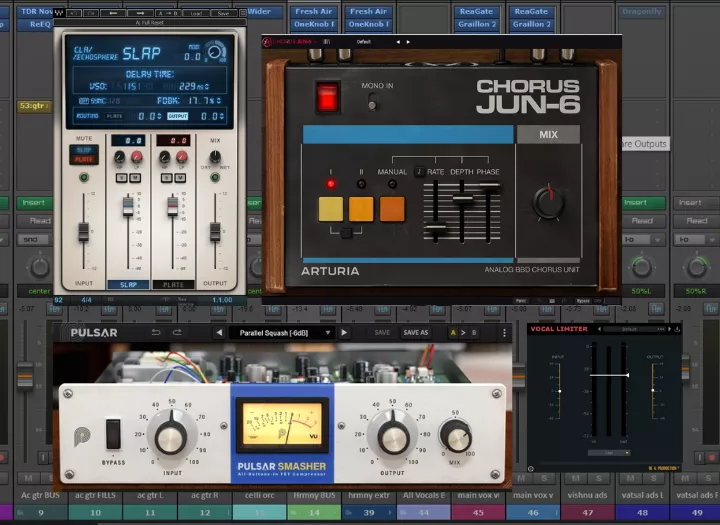720x525 pixels.
Task: Select the next Chorus JUN-6 preset
Action: [x=408, y=42]
